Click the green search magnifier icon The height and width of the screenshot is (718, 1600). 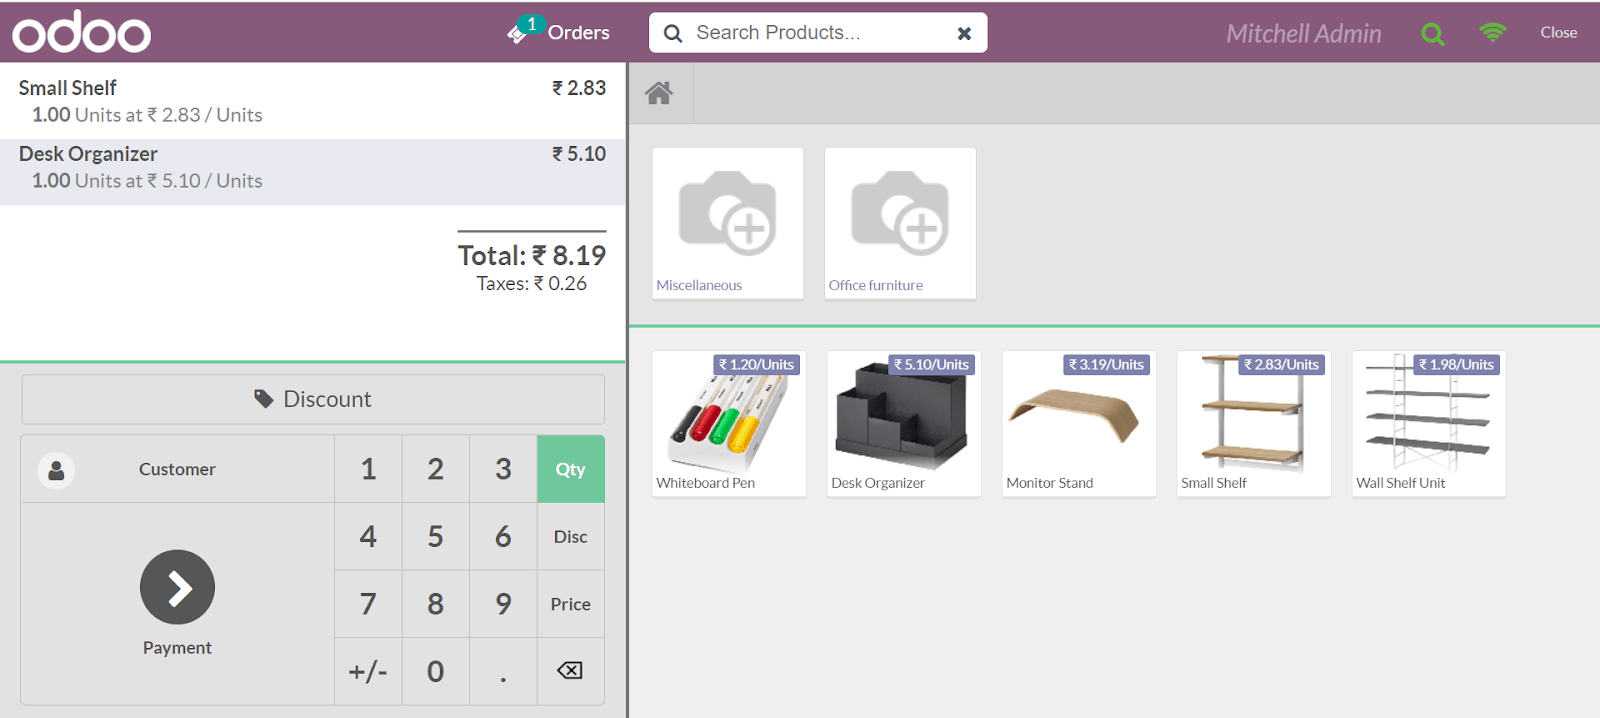[x=1433, y=34]
